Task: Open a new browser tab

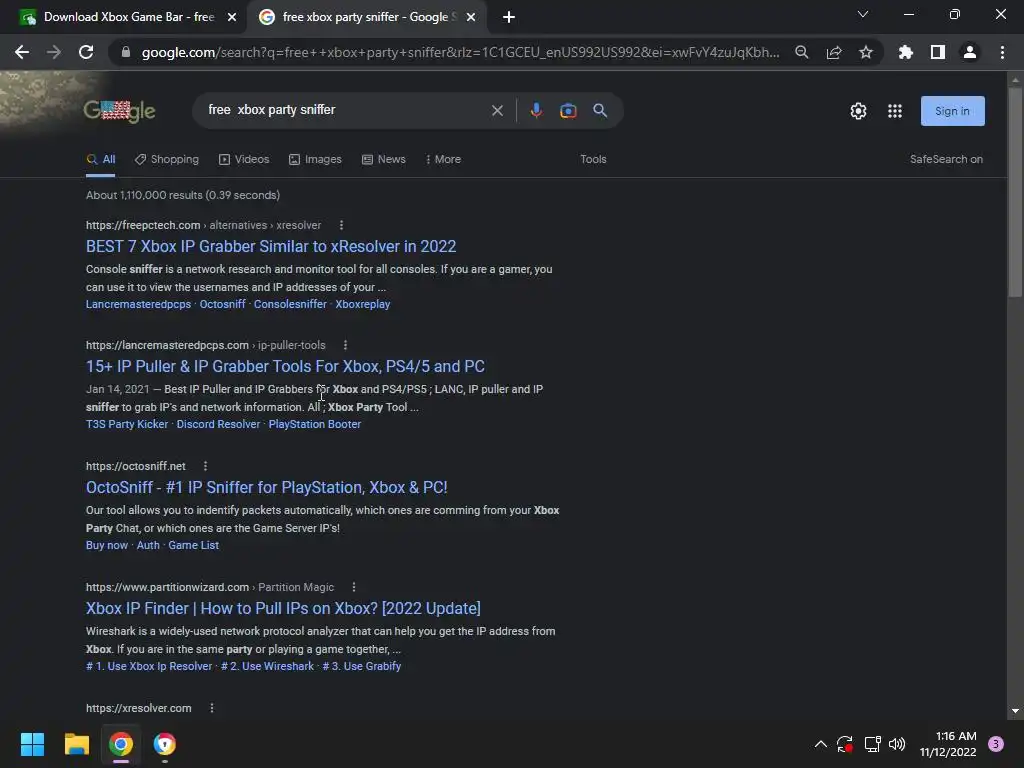Action: click(x=509, y=18)
